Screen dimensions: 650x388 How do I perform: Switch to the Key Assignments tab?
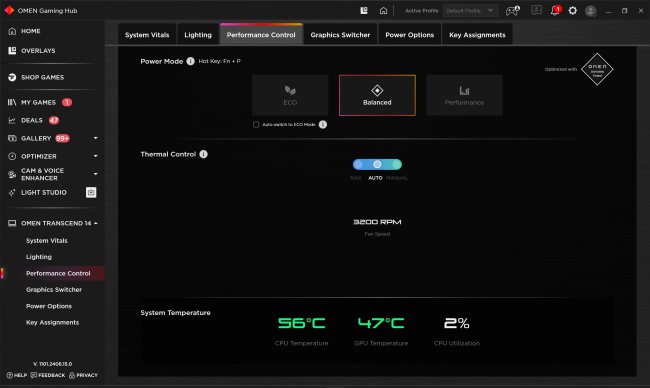click(477, 35)
